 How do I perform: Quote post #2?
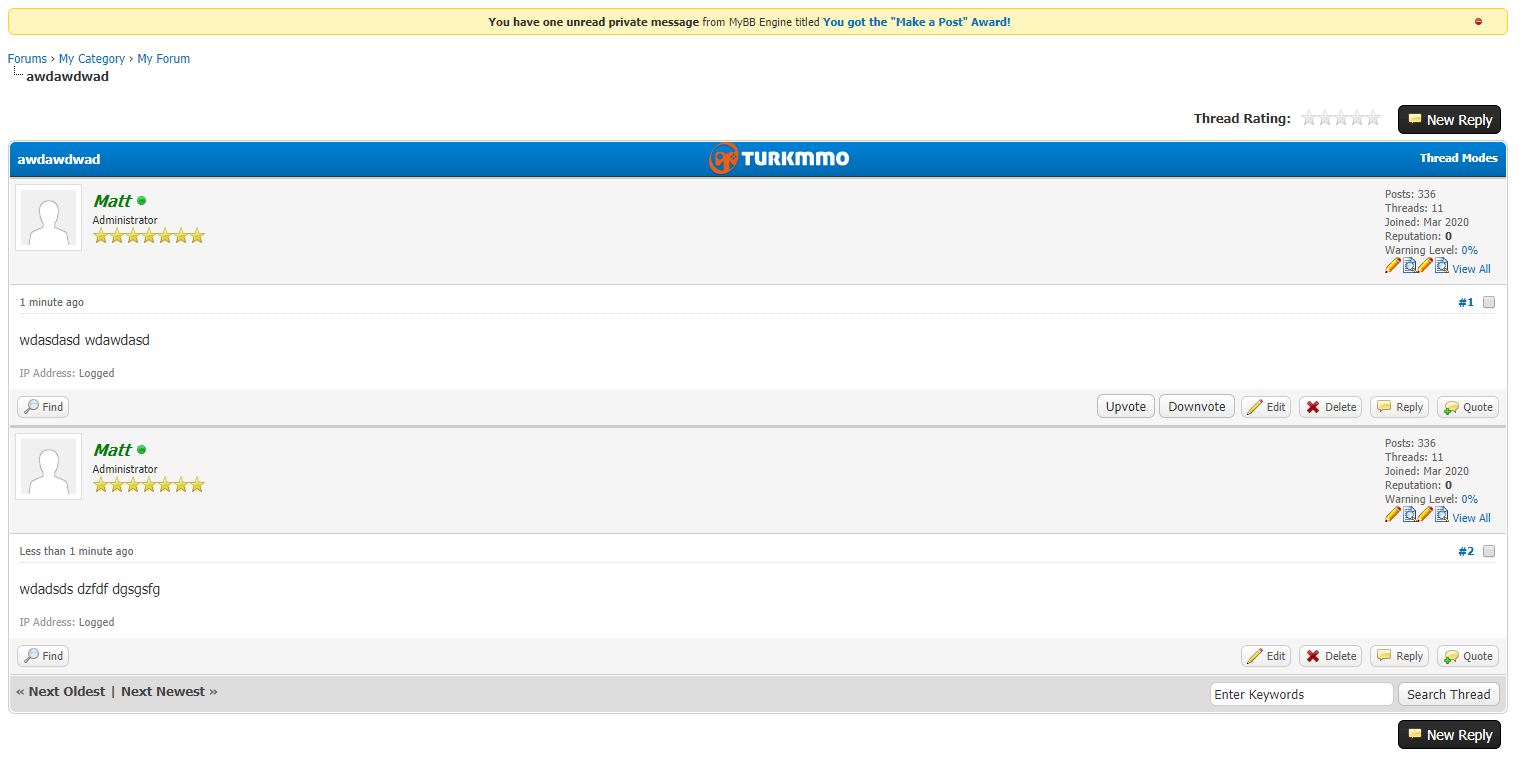1468,656
